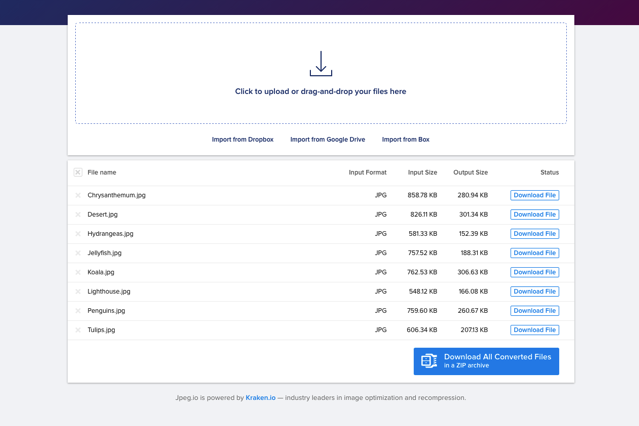The height and width of the screenshot is (426, 639).
Task: Download the converted Penguins.jpg file
Action: point(534,311)
